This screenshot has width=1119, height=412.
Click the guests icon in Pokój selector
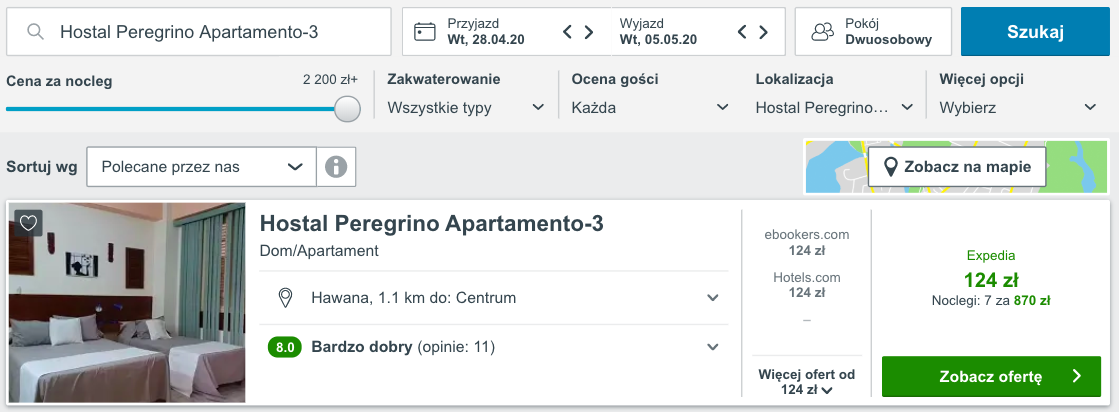point(823,31)
